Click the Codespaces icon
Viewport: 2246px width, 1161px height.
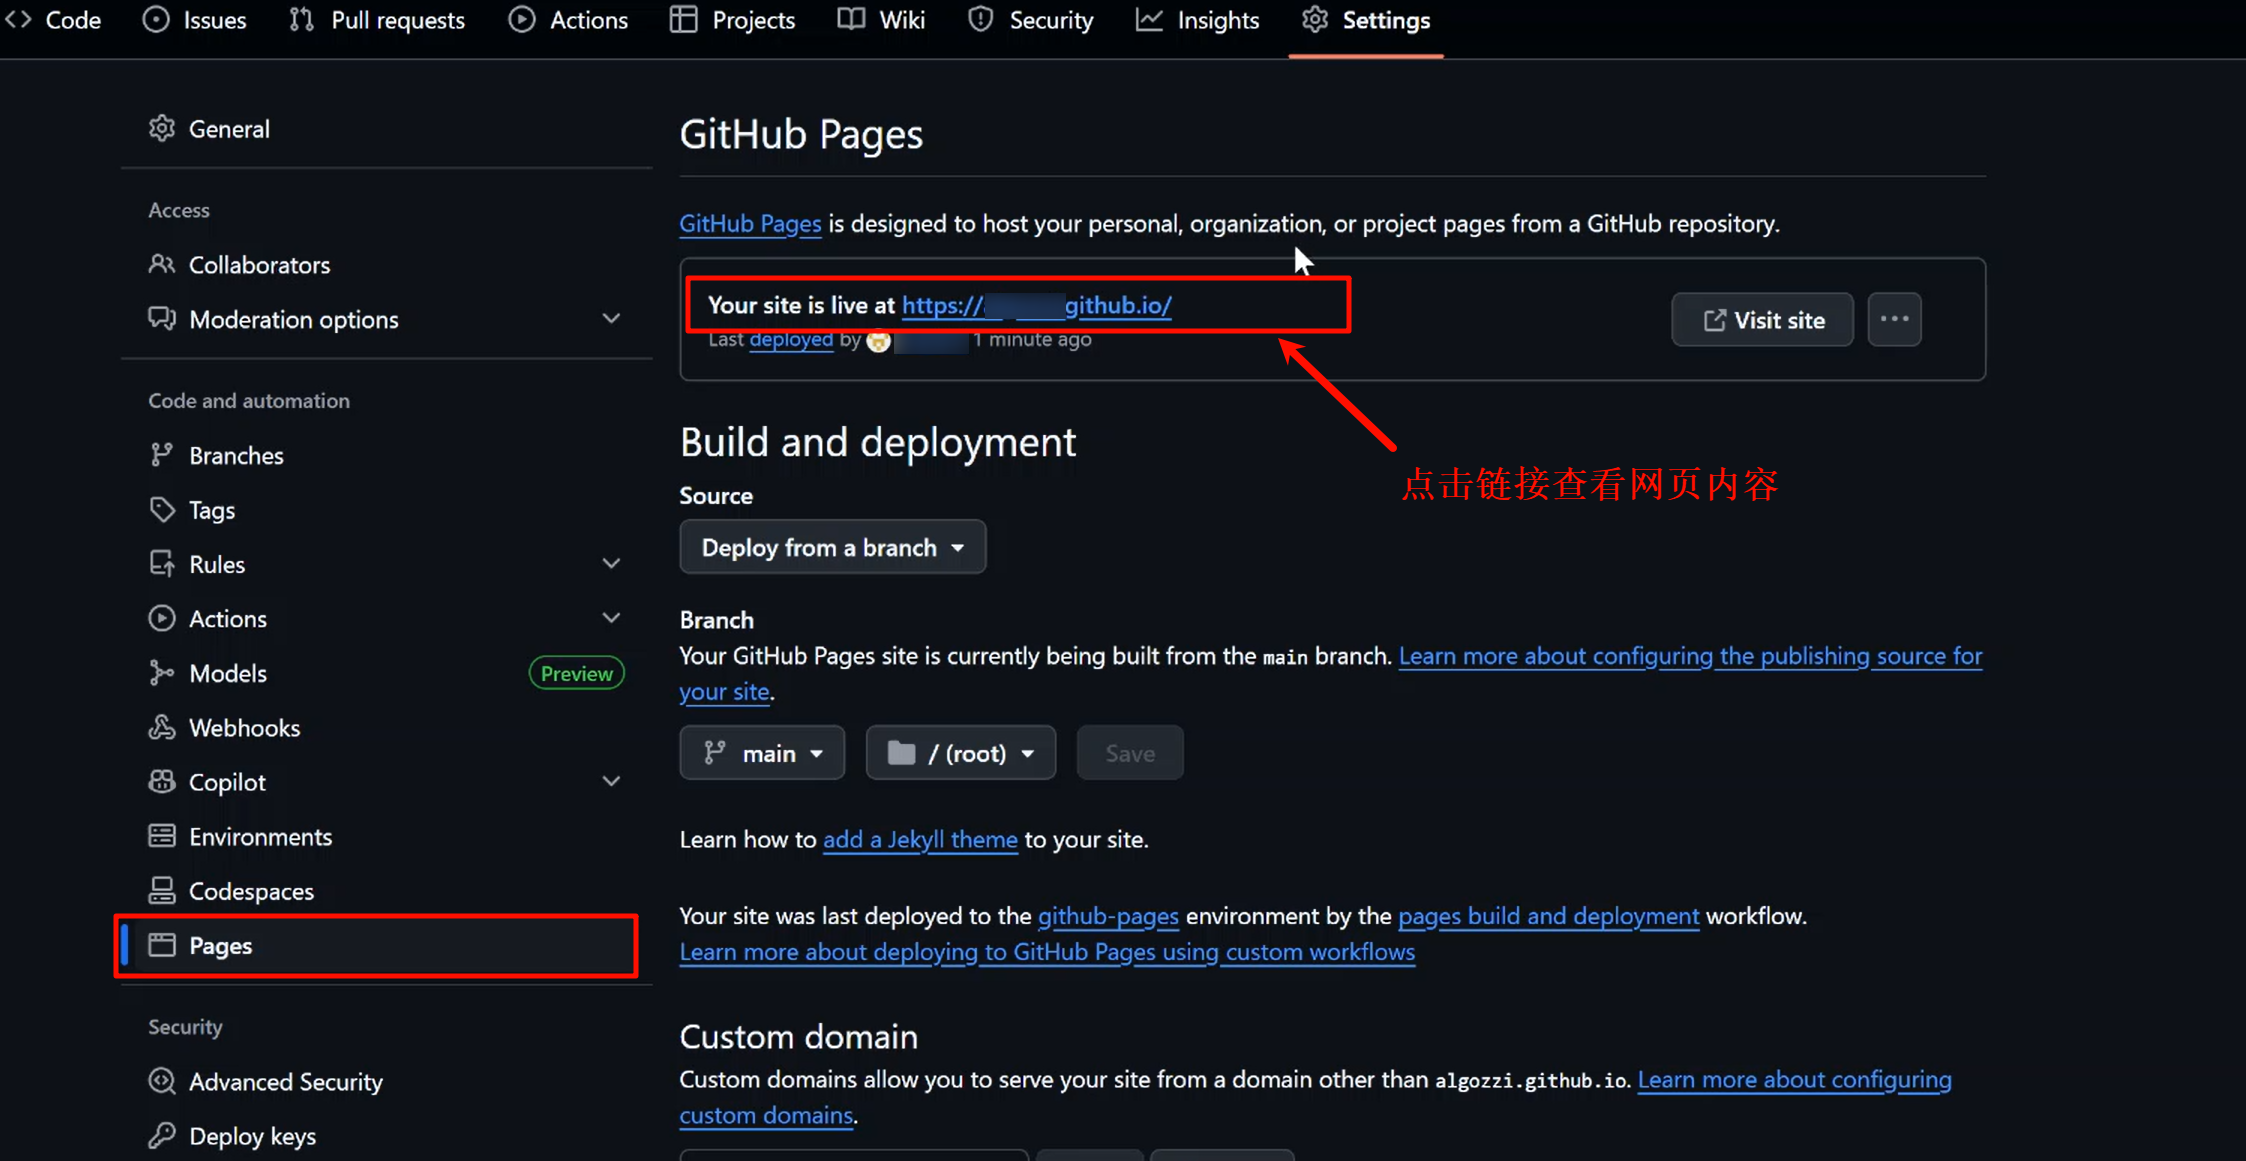pyautogui.click(x=162, y=890)
